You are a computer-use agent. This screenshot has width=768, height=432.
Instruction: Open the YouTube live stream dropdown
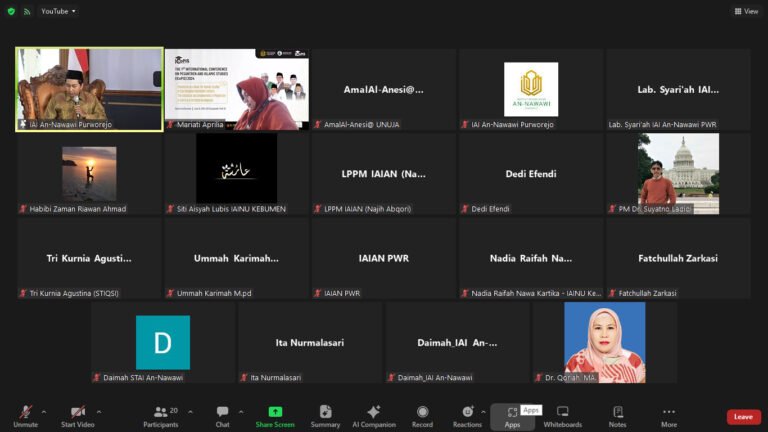(58, 11)
